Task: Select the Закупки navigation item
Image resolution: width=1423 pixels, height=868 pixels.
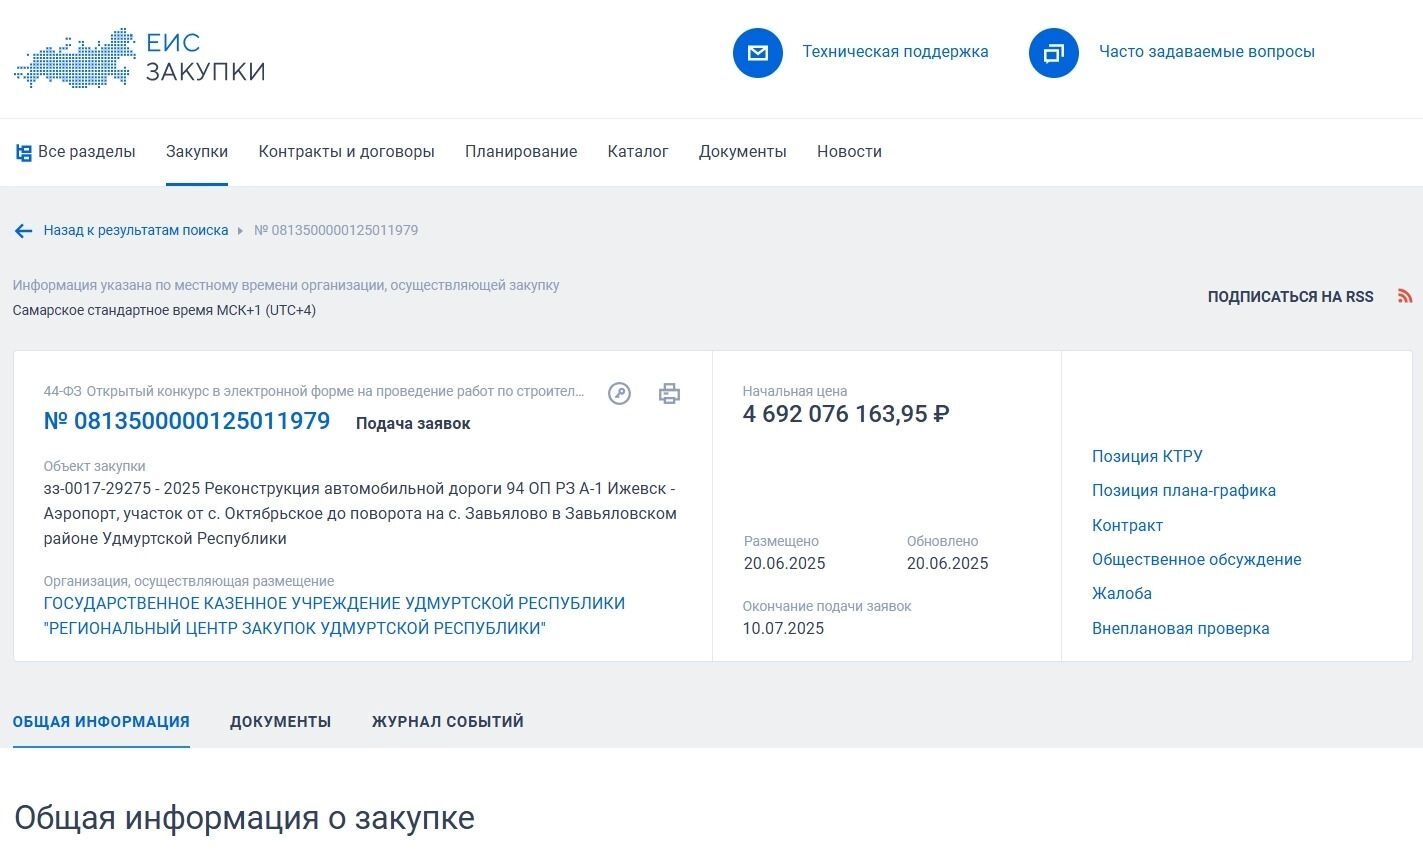Action: point(197,152)
